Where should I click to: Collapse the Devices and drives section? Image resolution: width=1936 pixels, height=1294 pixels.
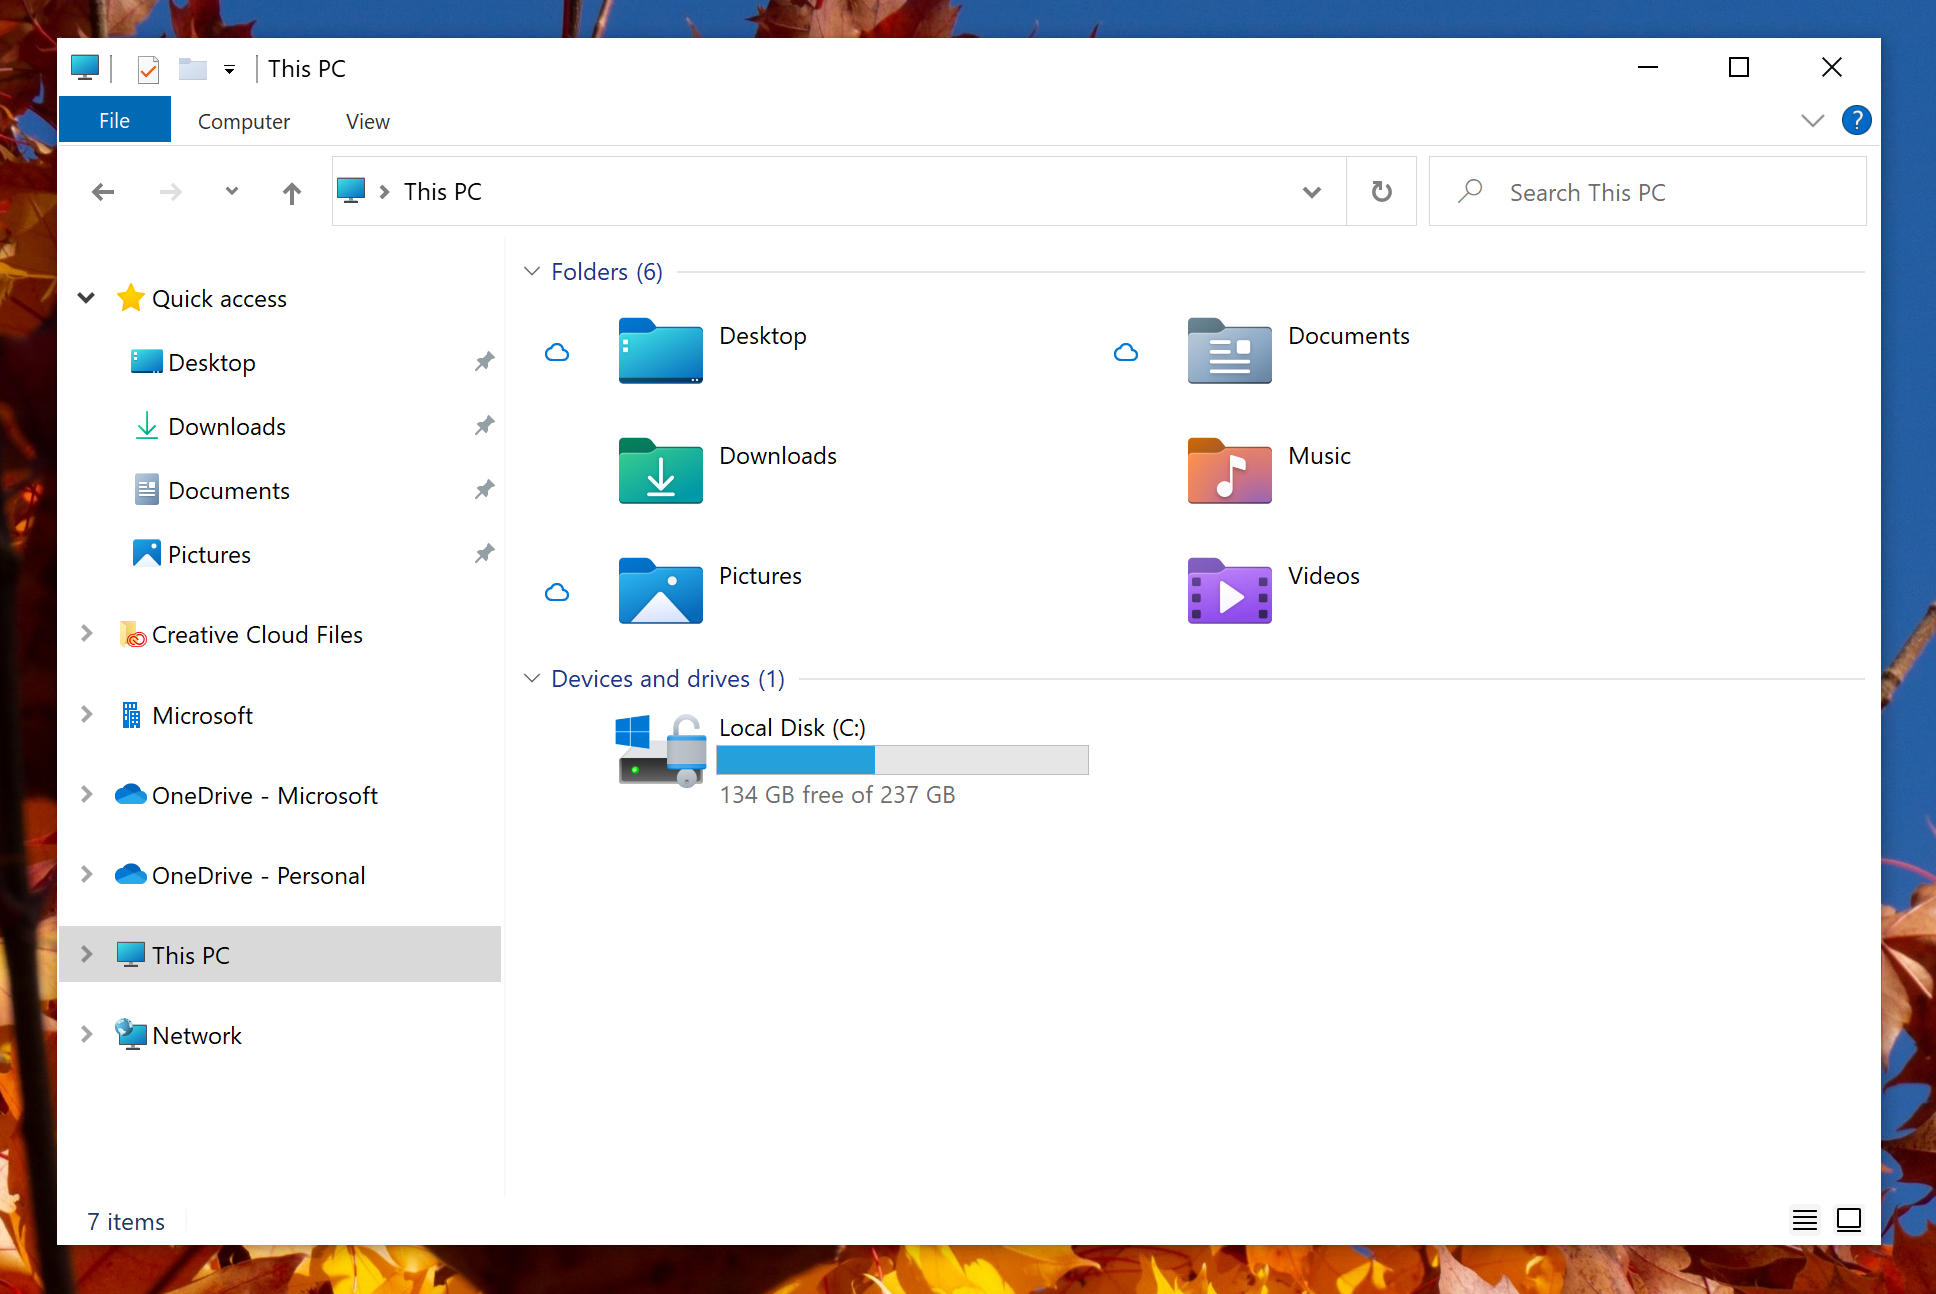536,679
